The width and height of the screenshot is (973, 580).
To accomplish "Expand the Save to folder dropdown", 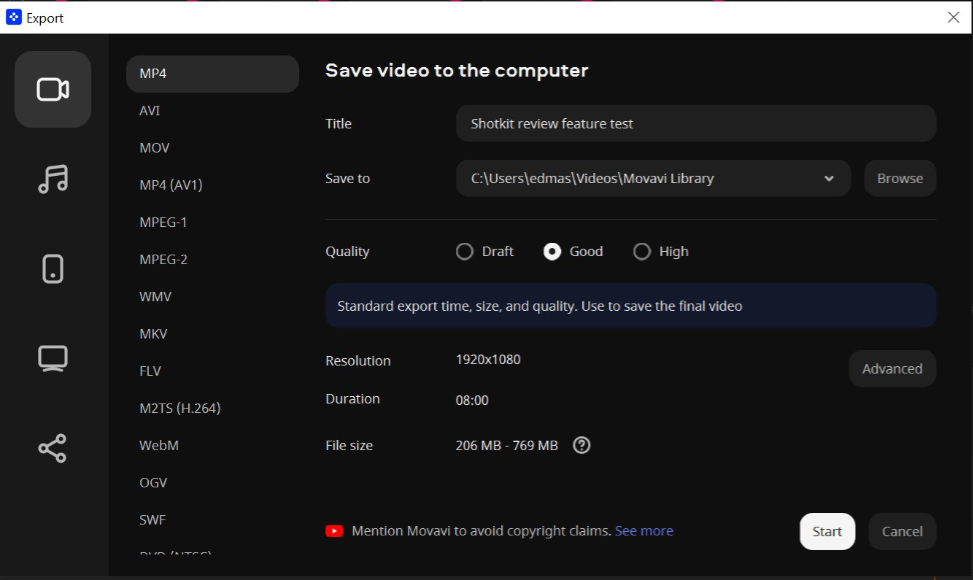I will 828,179.
